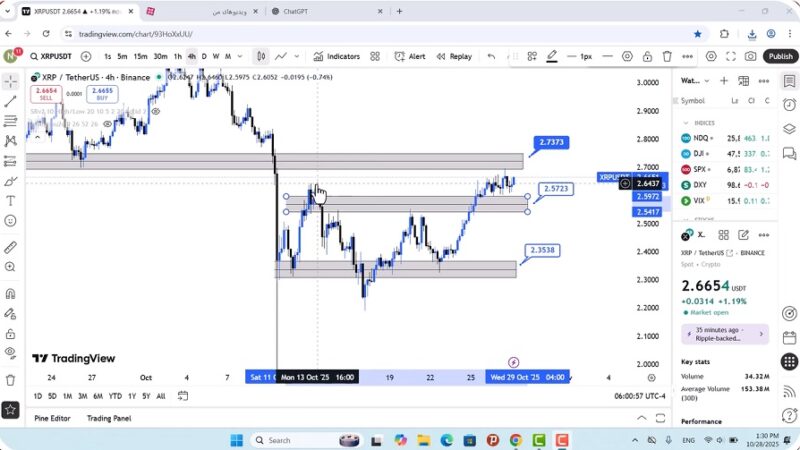
Task: Select the Text tool in left toolbar
Action: (x=11, y=200)
